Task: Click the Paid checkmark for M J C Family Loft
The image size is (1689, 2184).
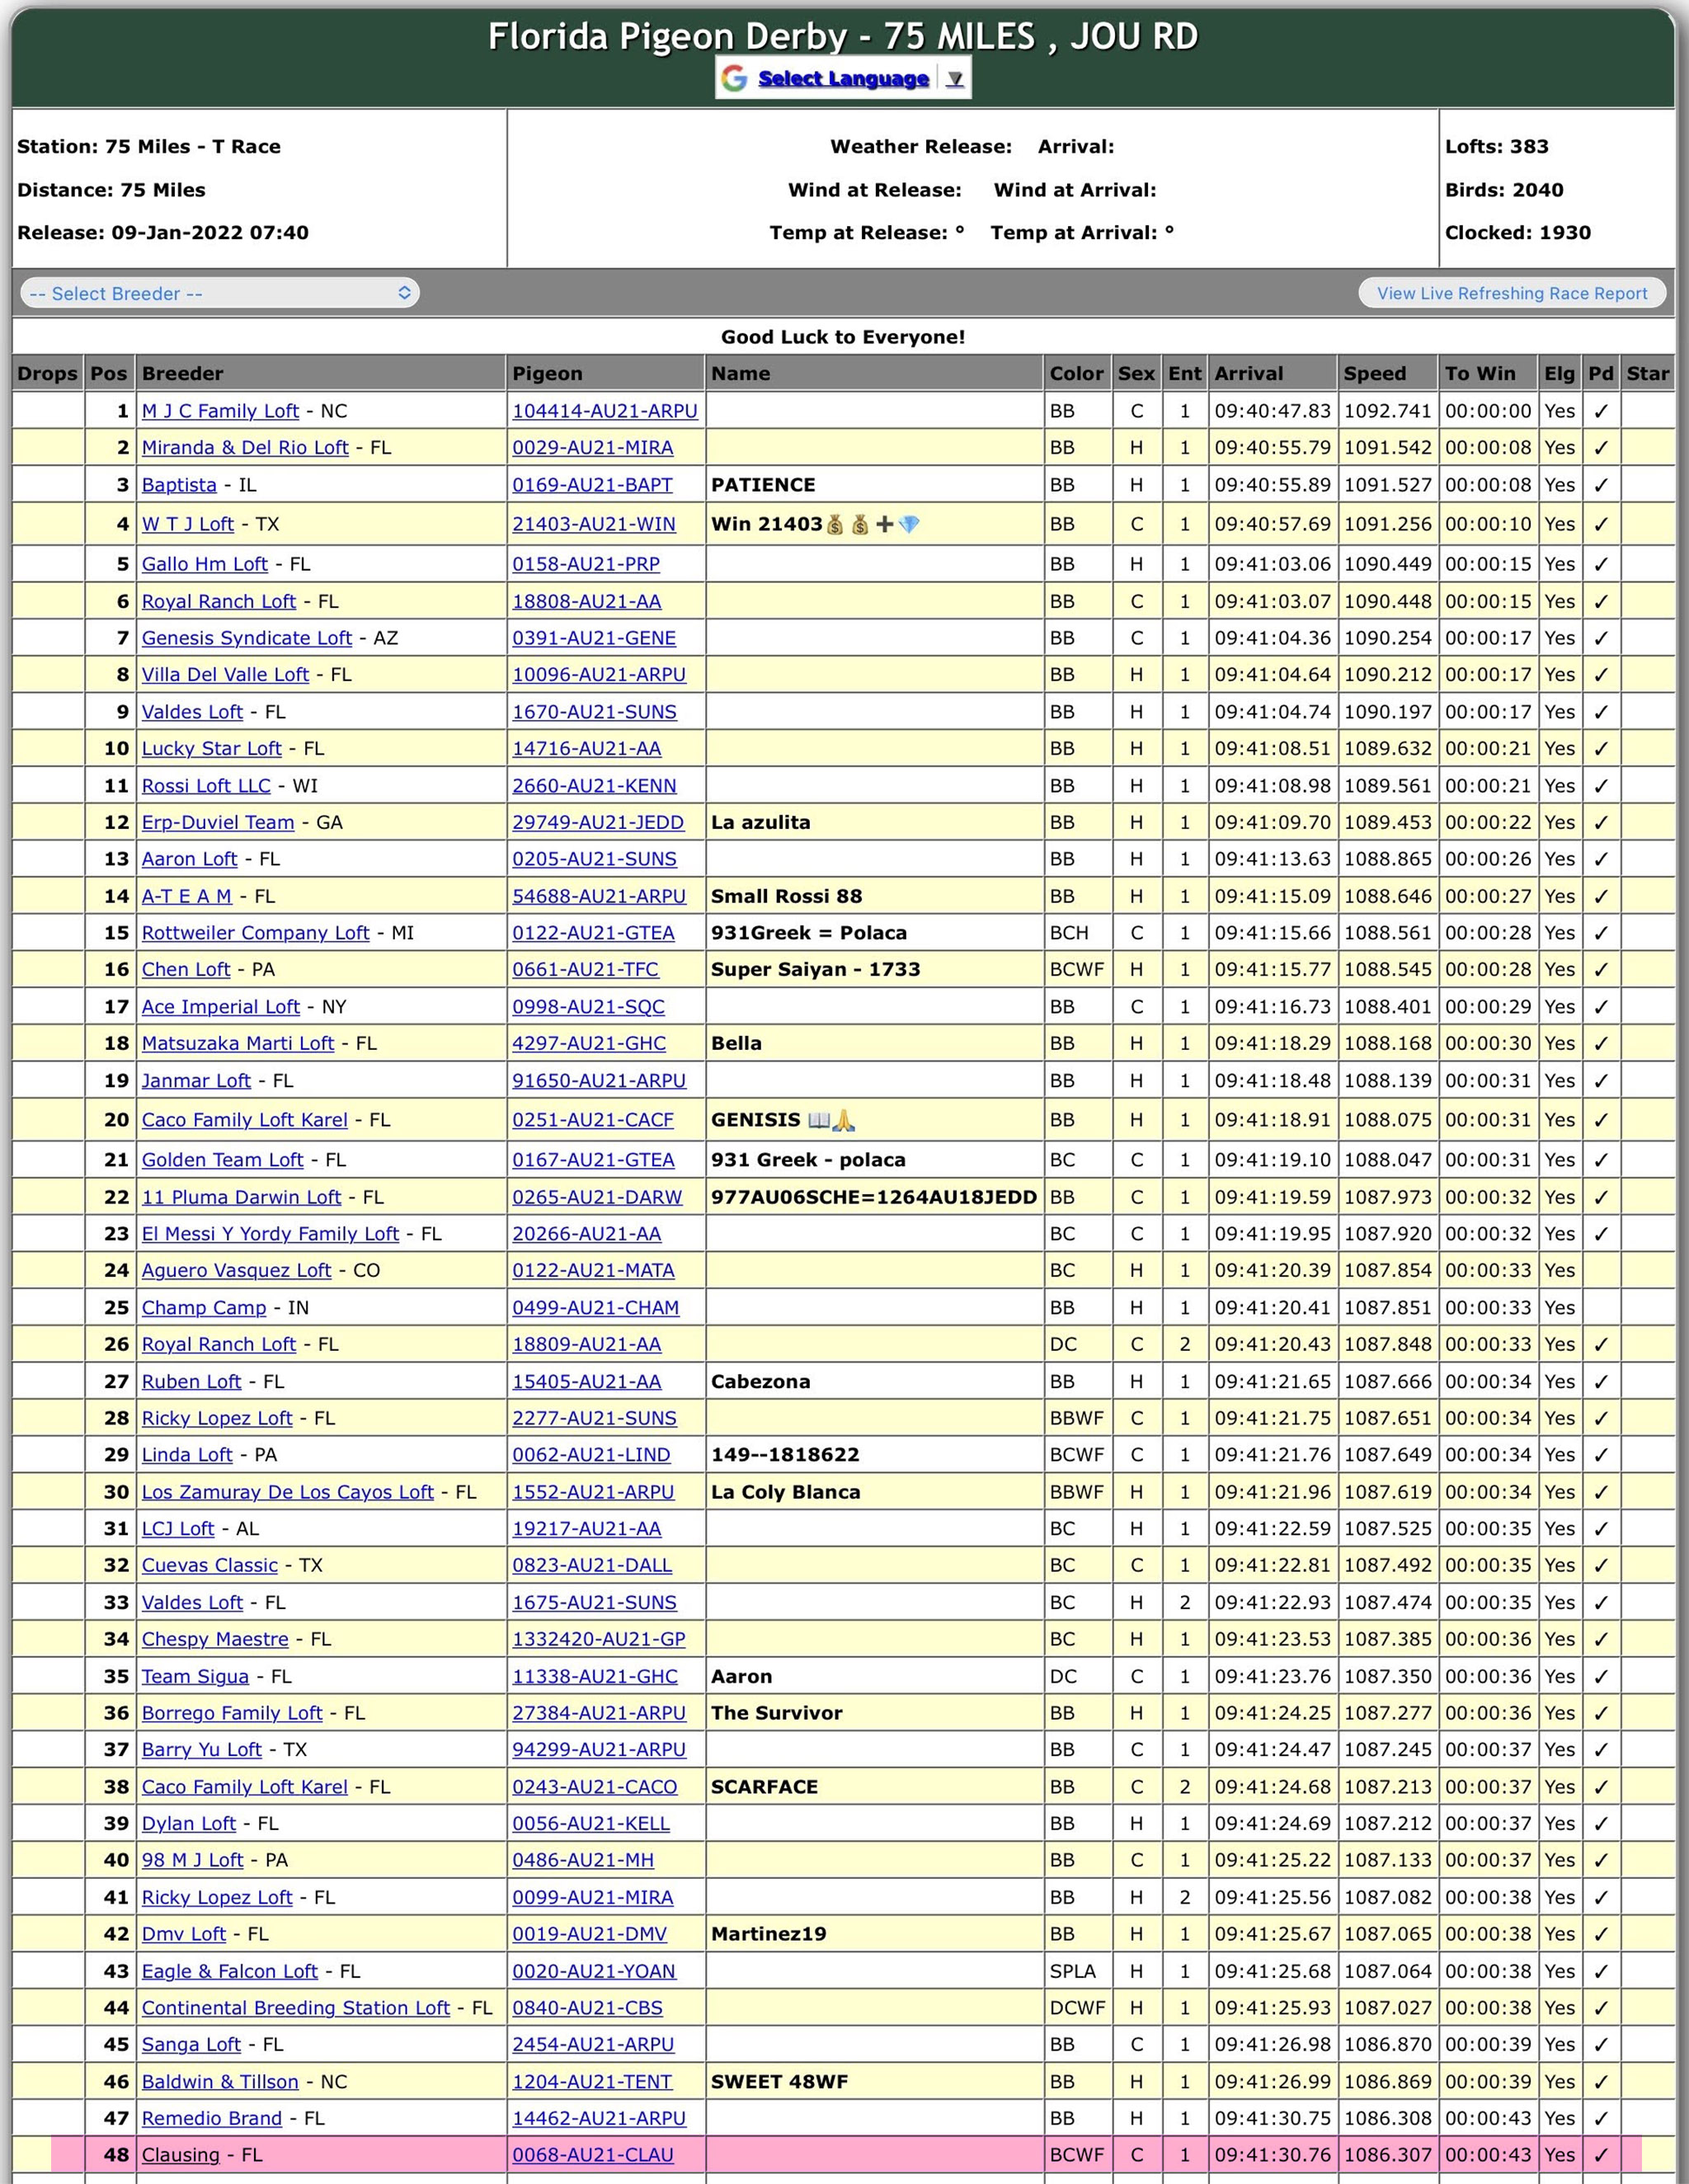Action: [x=1600, y=411]
